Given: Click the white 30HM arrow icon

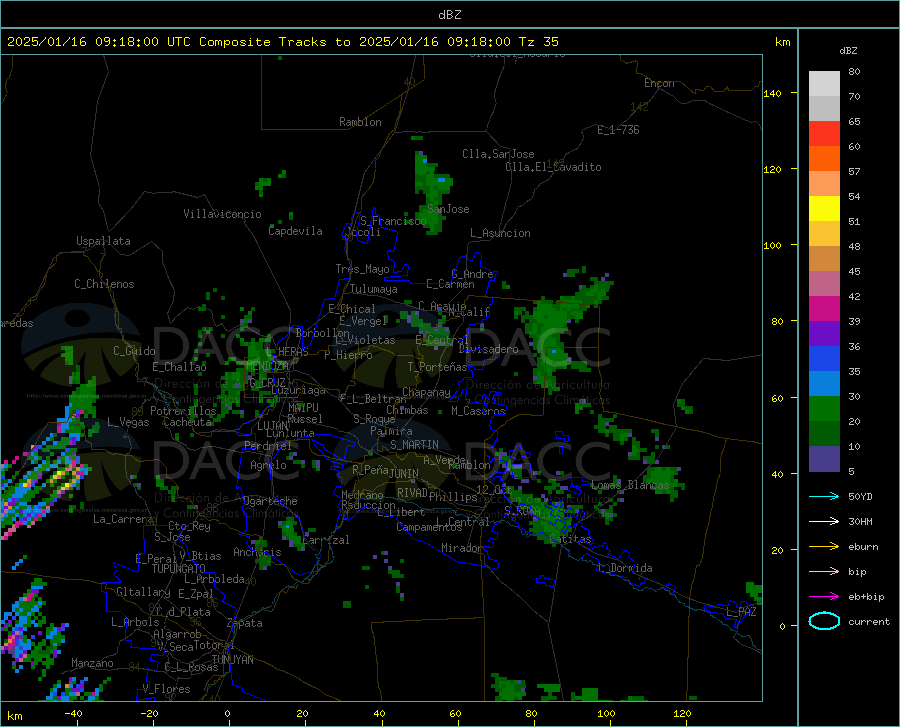Looking at the screenshot, I should tap(824, 521).
